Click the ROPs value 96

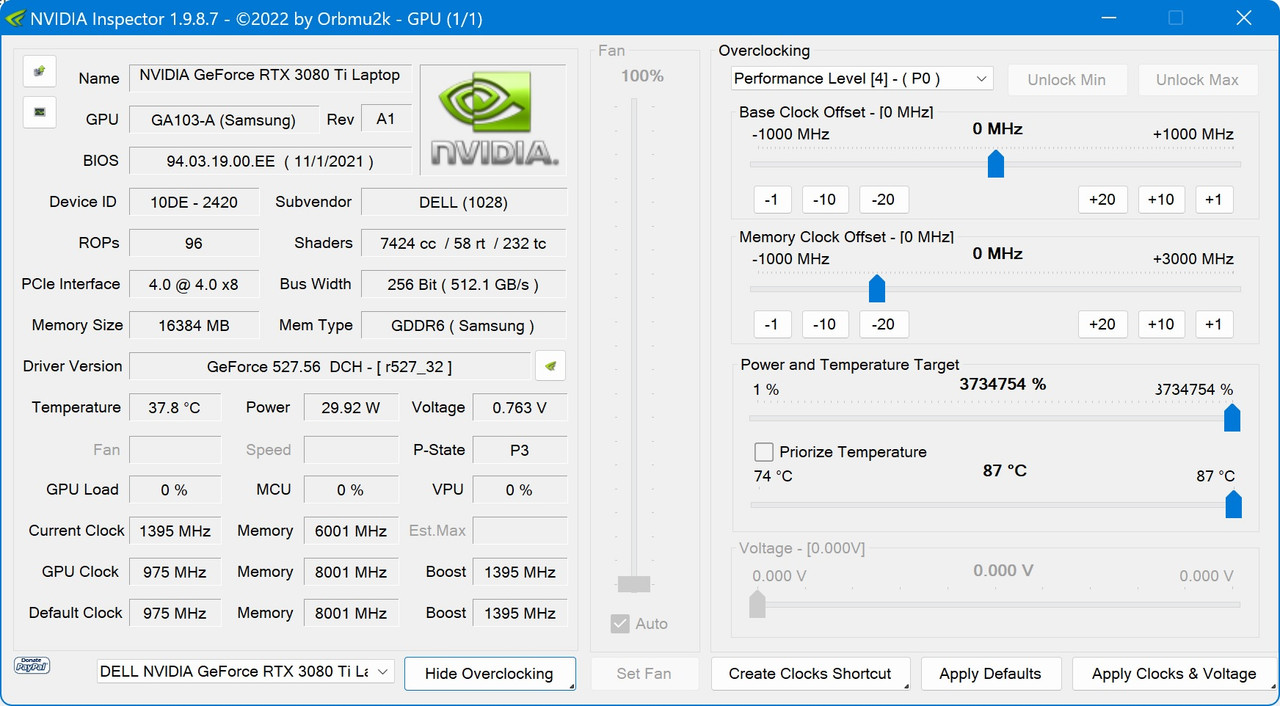(194, 243)
